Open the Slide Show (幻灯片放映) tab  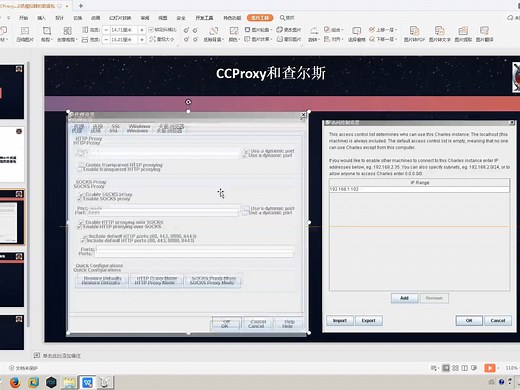(120, 18)
